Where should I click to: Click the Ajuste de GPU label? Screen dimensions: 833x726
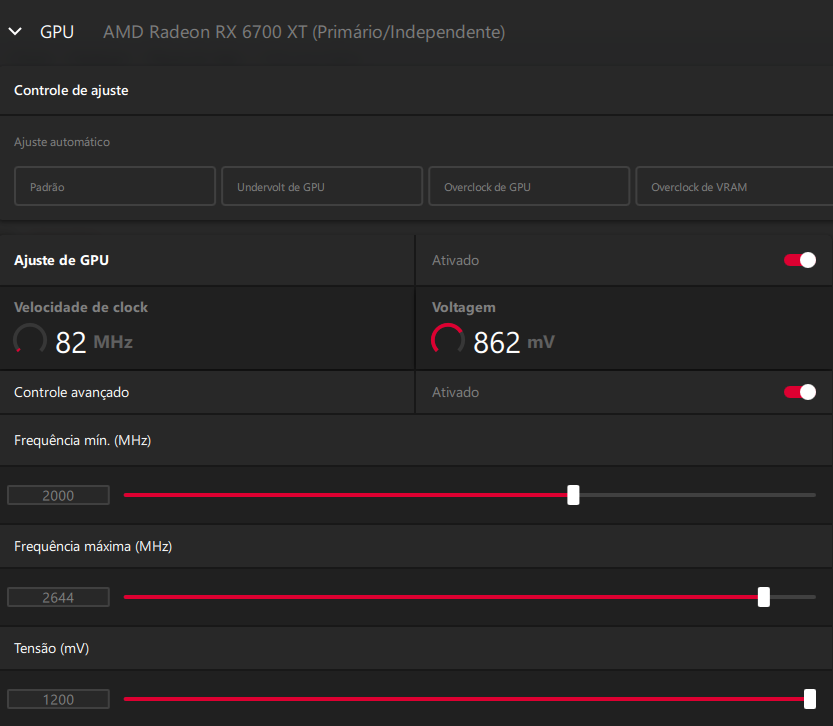[62, 260]
